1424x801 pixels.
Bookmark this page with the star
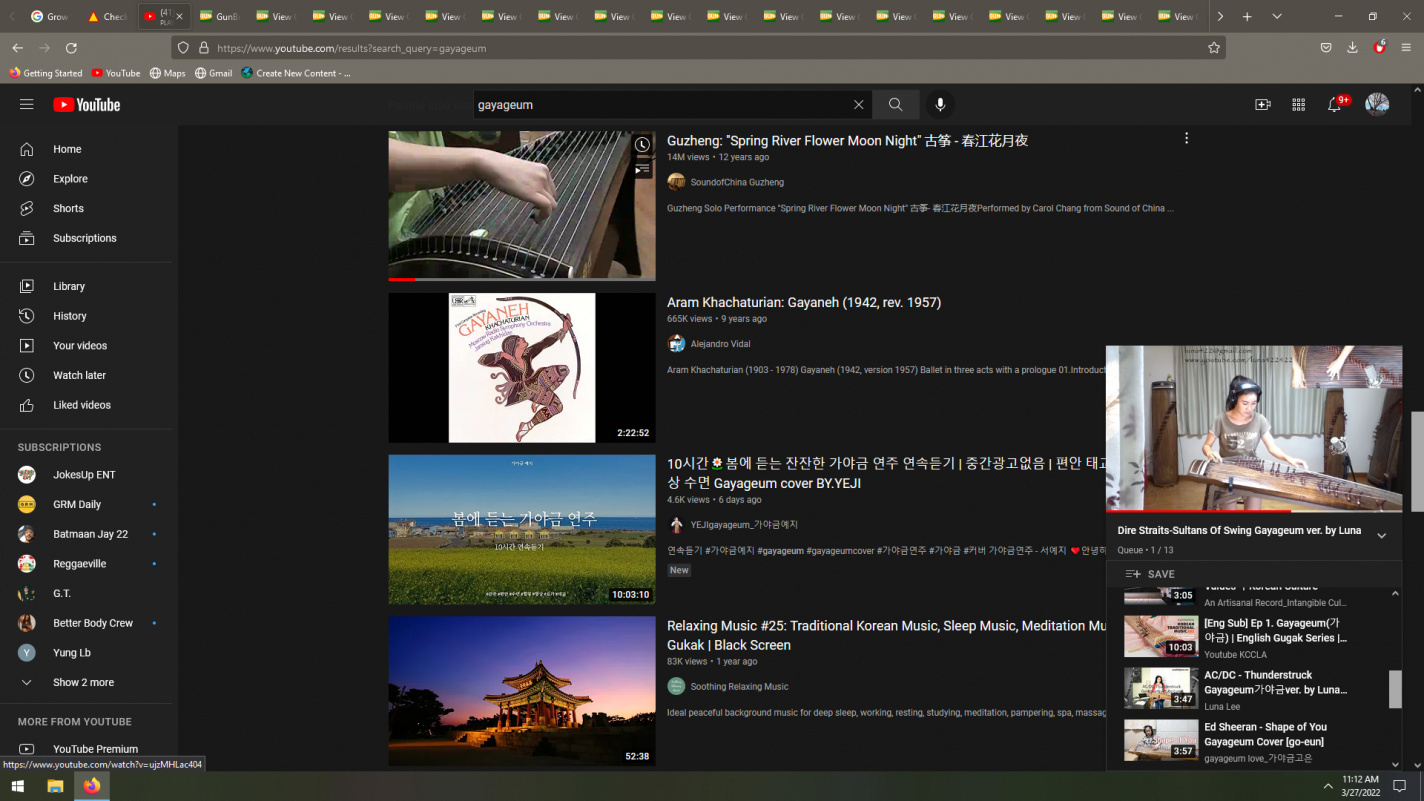coord(1214,48)
